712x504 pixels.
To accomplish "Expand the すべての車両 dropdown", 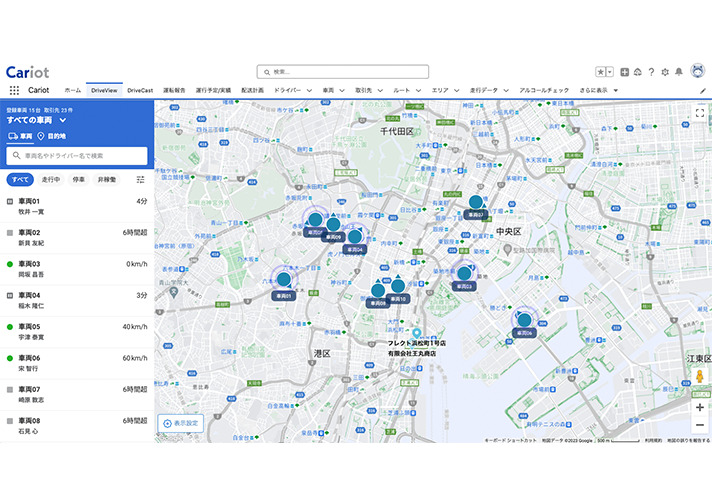I will coord(63,119).
